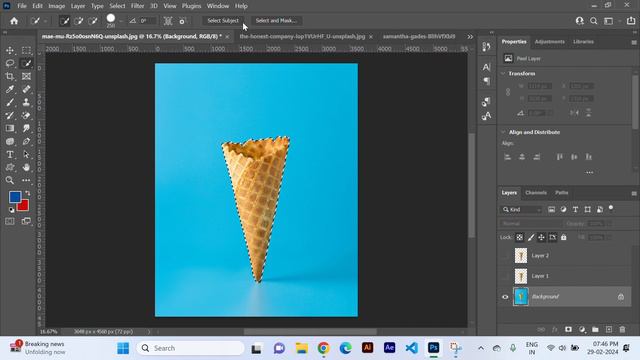Select the Quick Selection tool in toolbox
Viewport: 640px width, 360px height.
[26, 63]
